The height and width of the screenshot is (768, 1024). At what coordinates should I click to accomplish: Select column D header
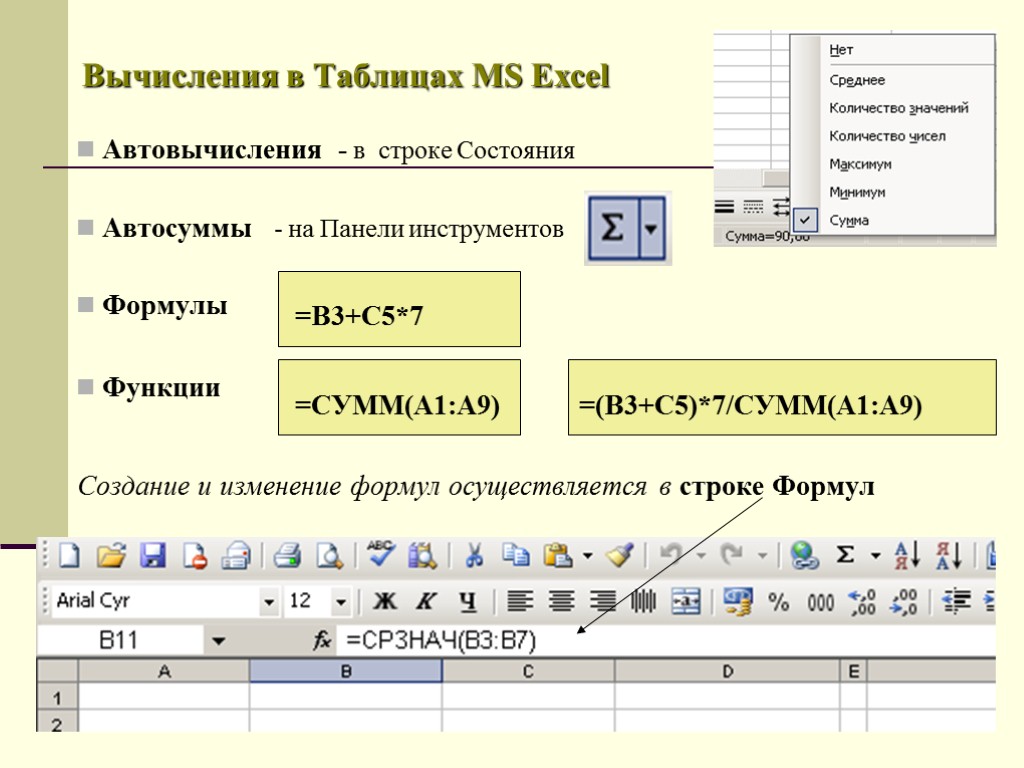pyautogui.click(x=728, y=671)
